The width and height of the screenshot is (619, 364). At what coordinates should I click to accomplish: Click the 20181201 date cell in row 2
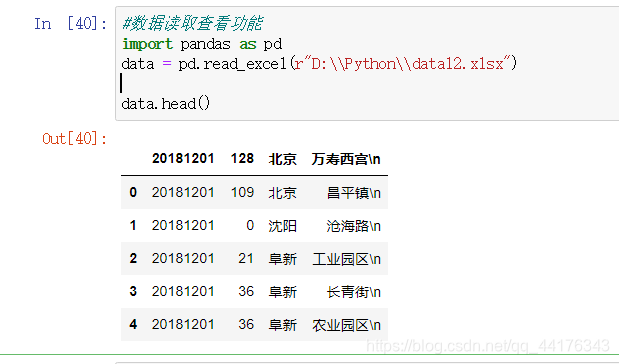click(183, 258)
